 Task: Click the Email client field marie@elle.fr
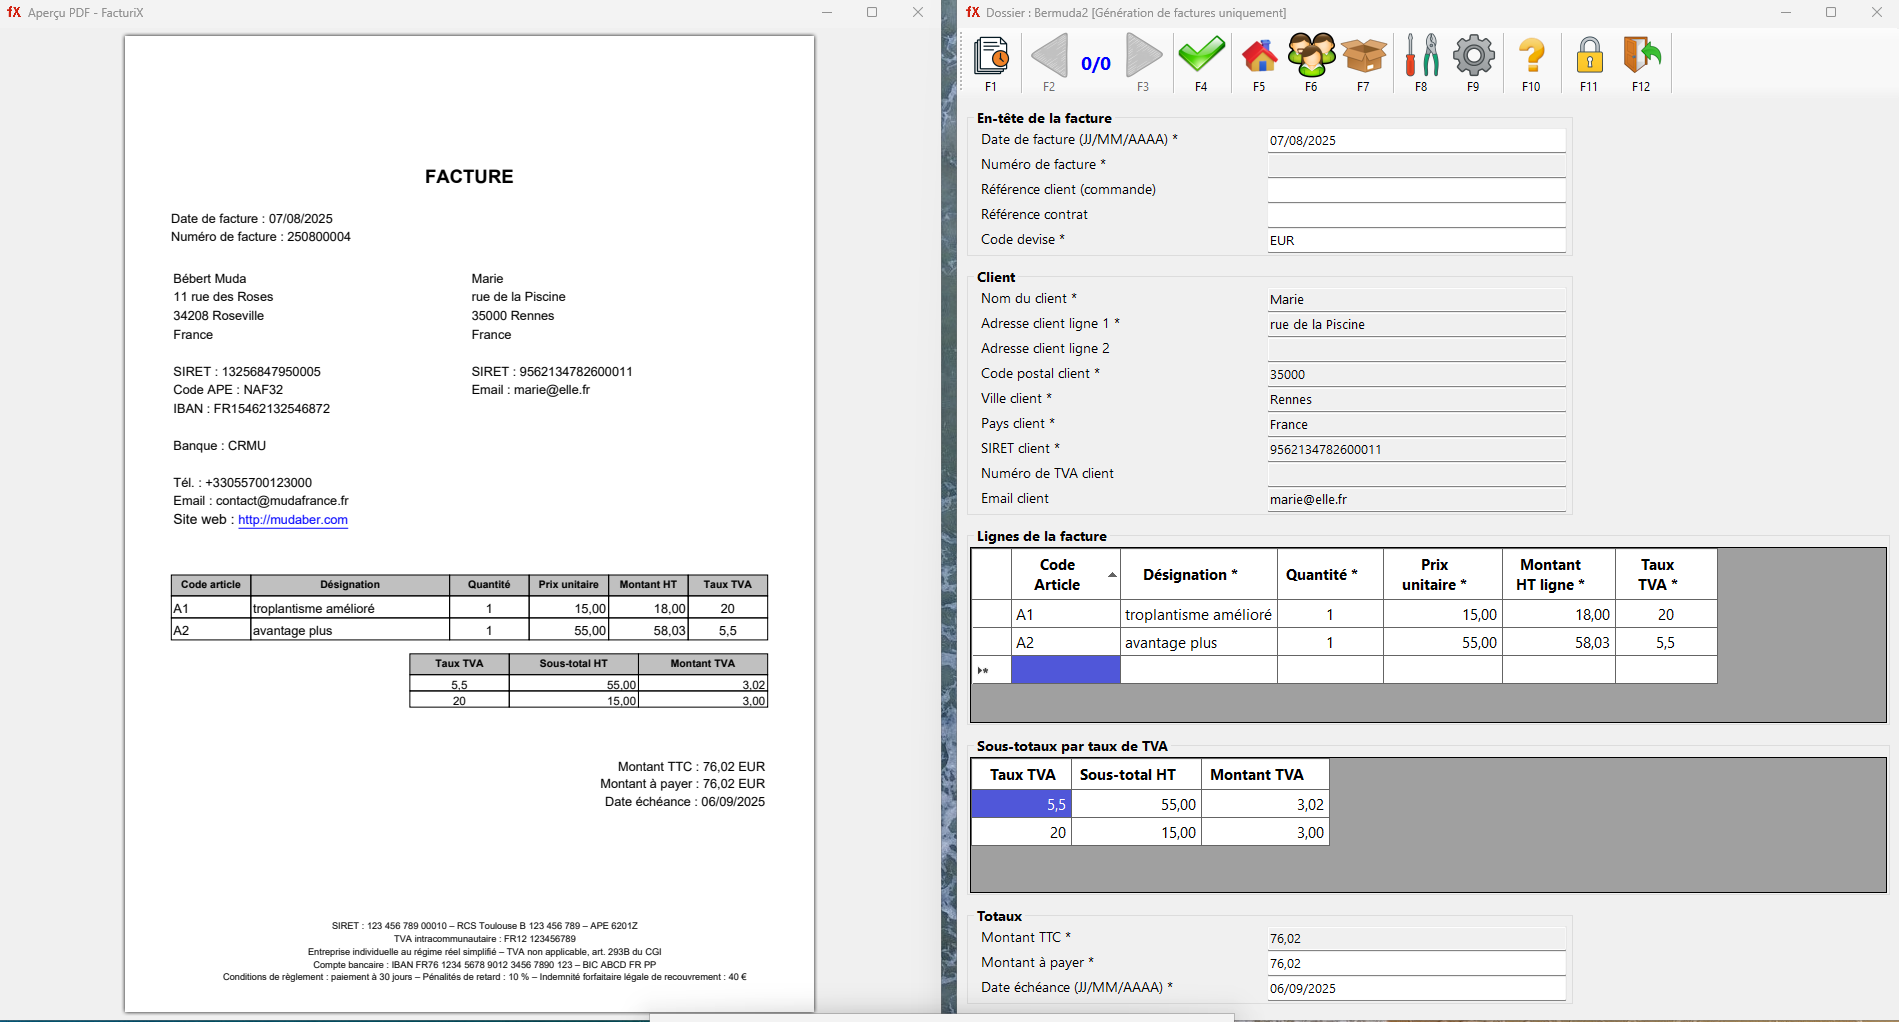(x=1416, y=500)
